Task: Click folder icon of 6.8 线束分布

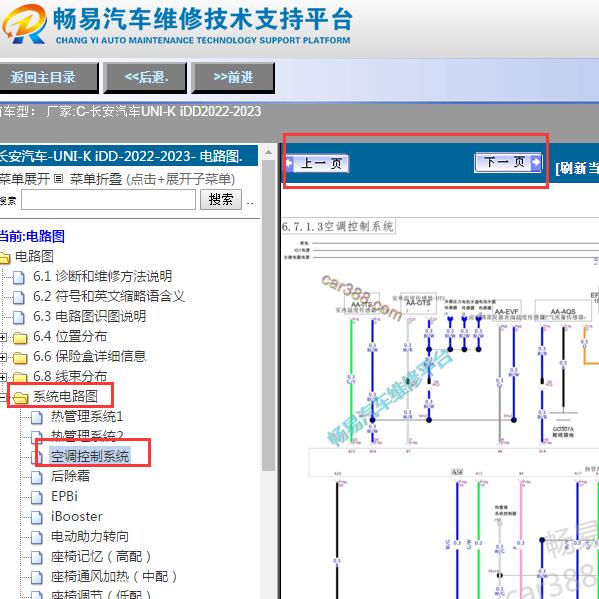Action: (x=20, y=377)
